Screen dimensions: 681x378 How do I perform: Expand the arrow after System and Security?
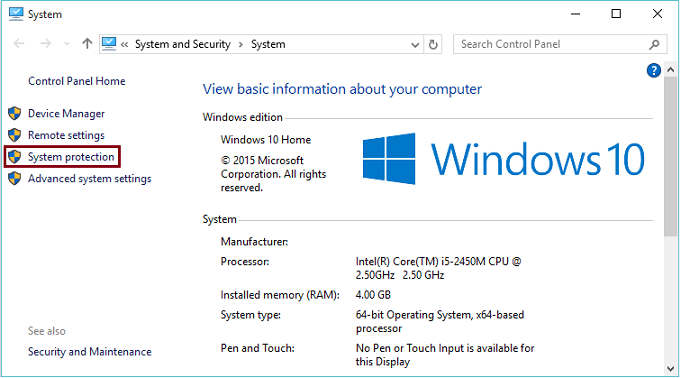click(x=240, y=44)
